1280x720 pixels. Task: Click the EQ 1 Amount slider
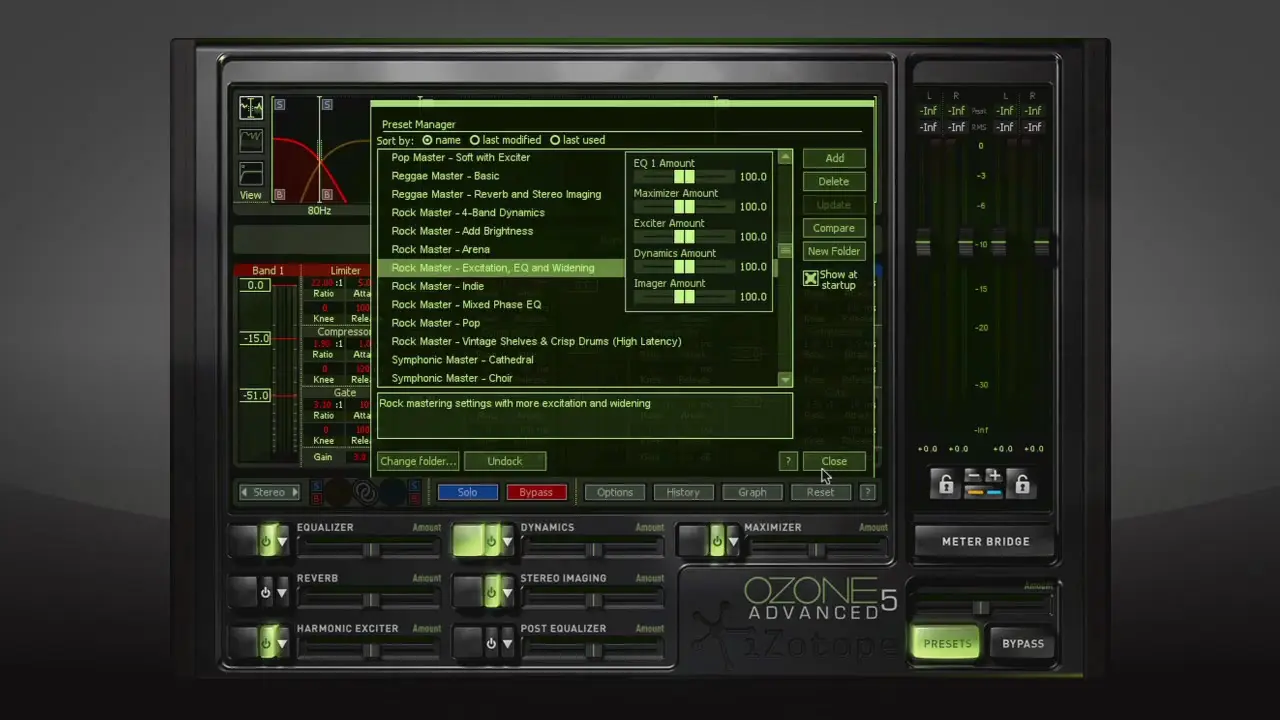pyautogui.click(x=684, y=177)
